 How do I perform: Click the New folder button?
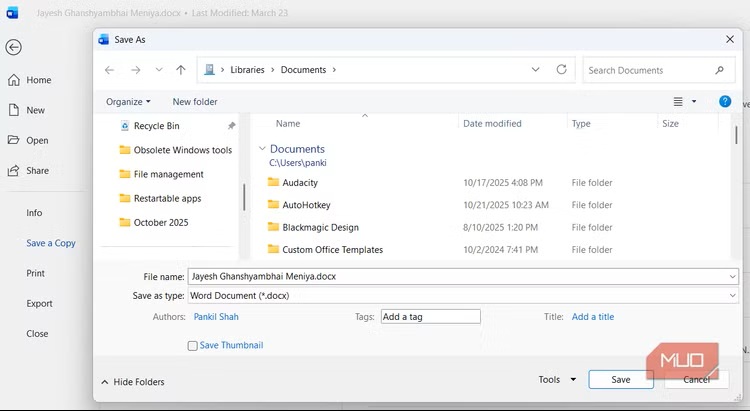click(195, 102)
